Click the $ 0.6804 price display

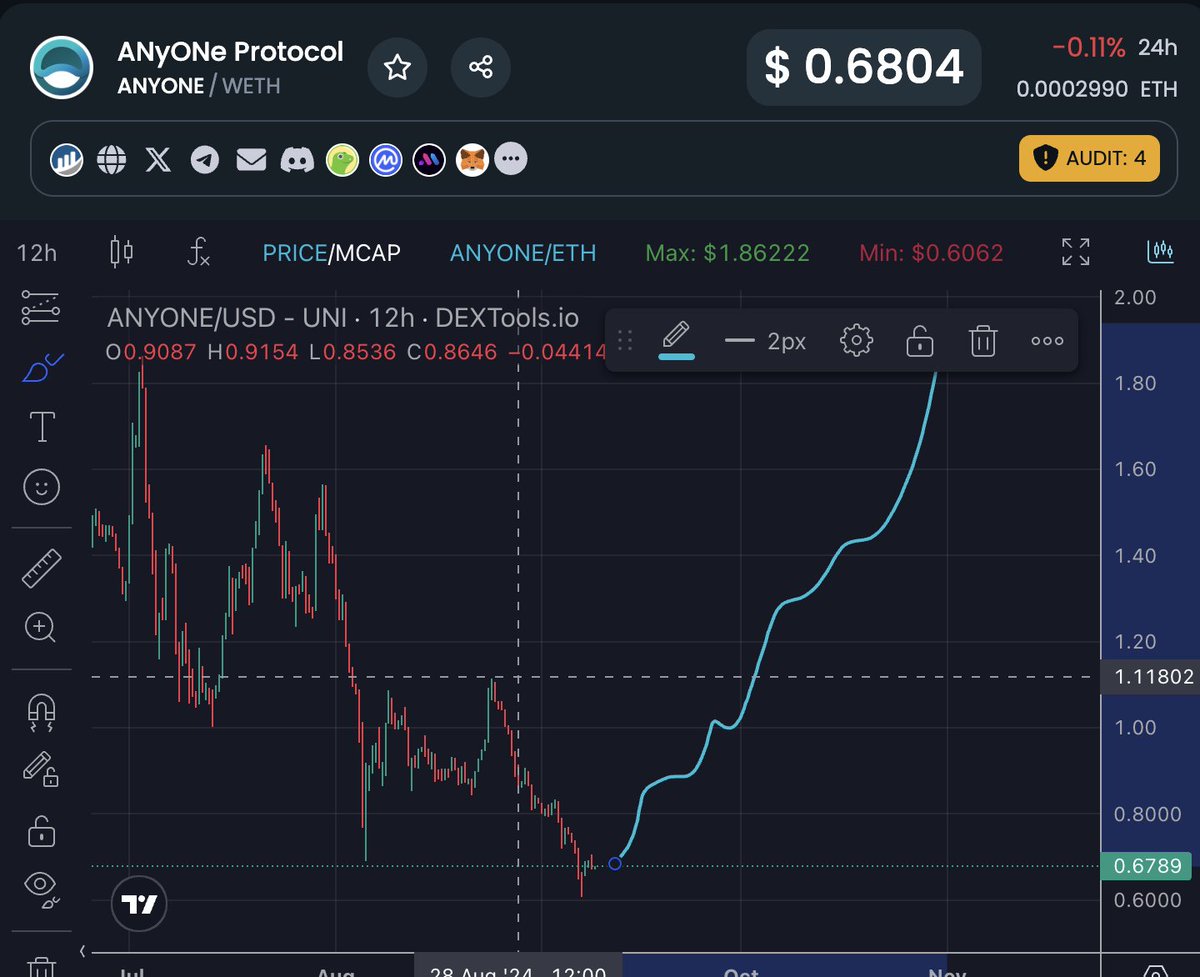tap(864, 67)
